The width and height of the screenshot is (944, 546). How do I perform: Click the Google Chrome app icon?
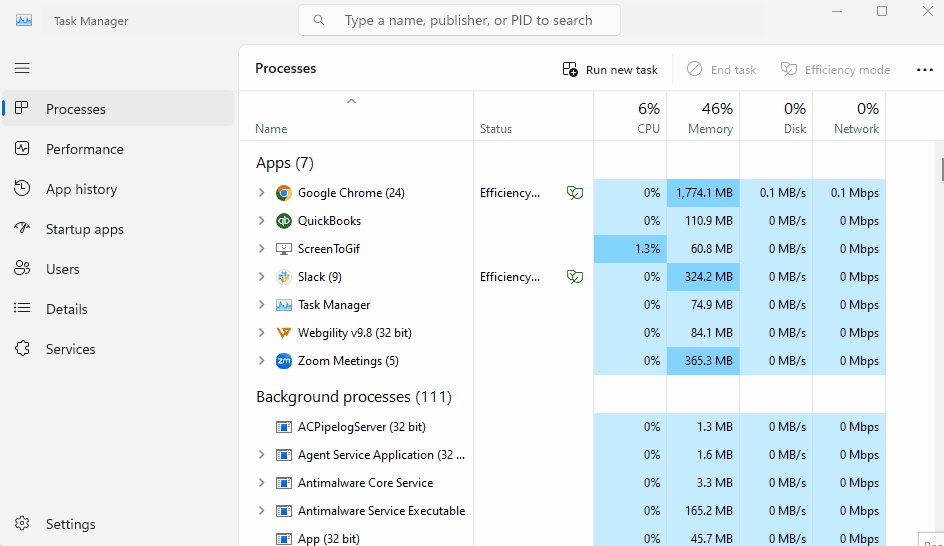[x=284, y=193]
